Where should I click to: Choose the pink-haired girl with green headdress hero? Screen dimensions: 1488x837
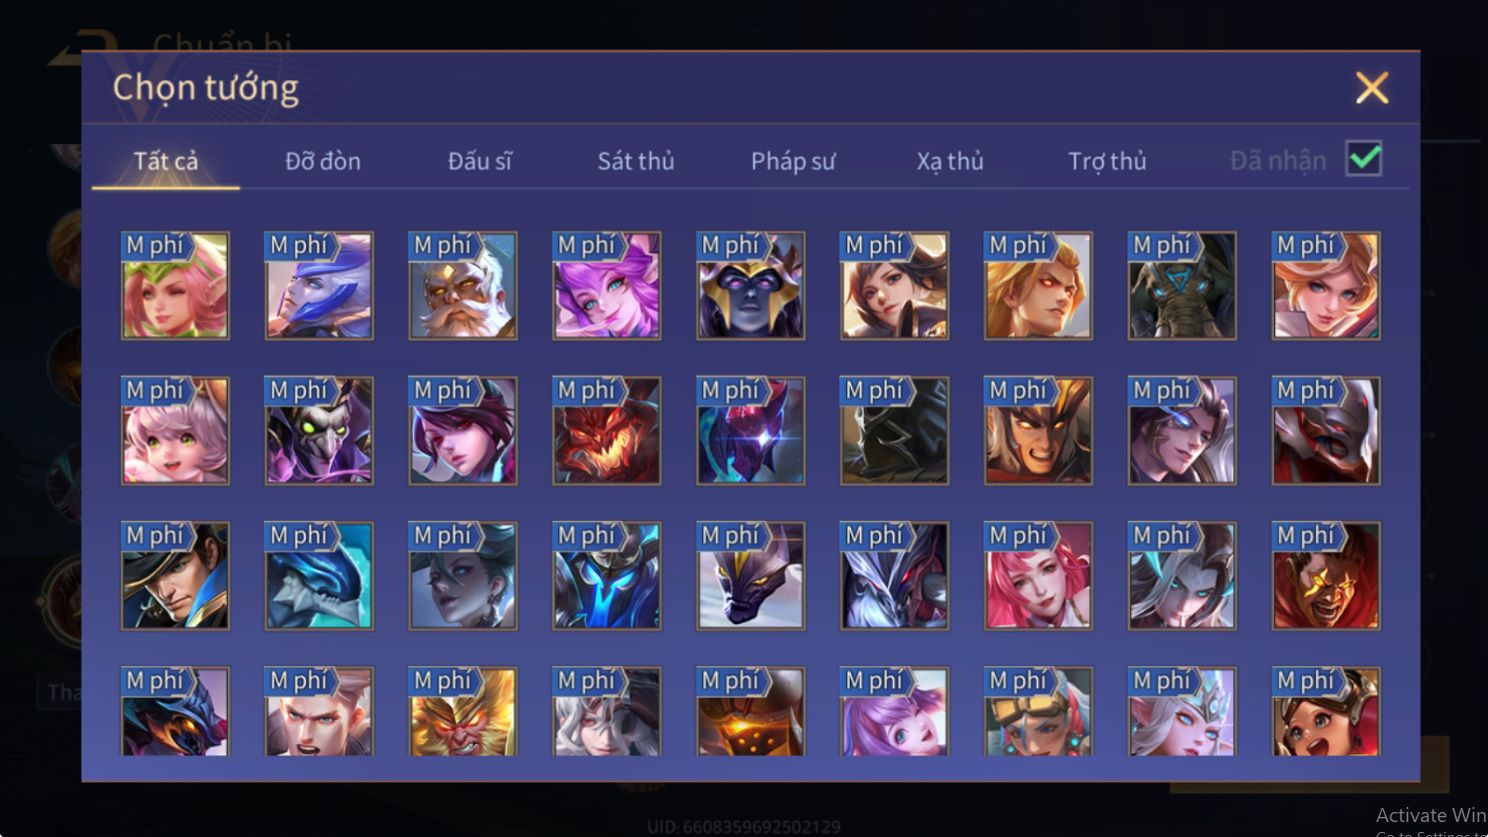coord(175,286)
